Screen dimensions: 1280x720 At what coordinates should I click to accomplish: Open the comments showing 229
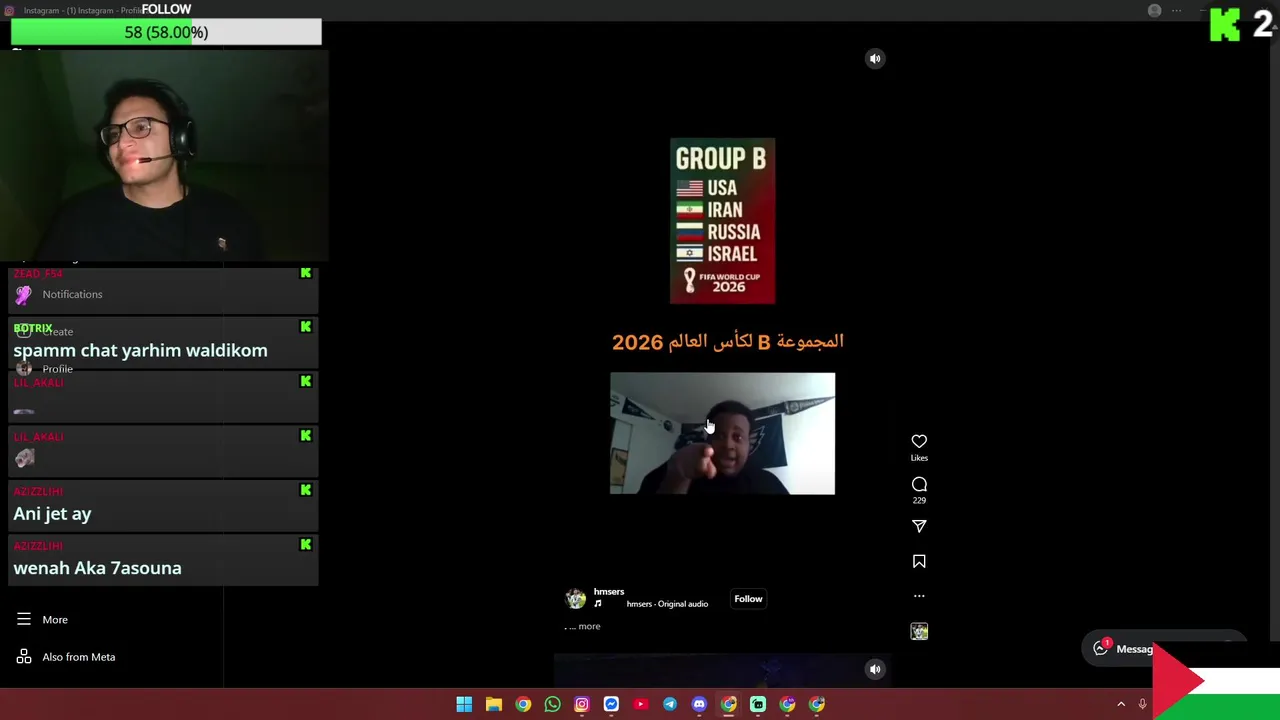click(x=919, y=485)
